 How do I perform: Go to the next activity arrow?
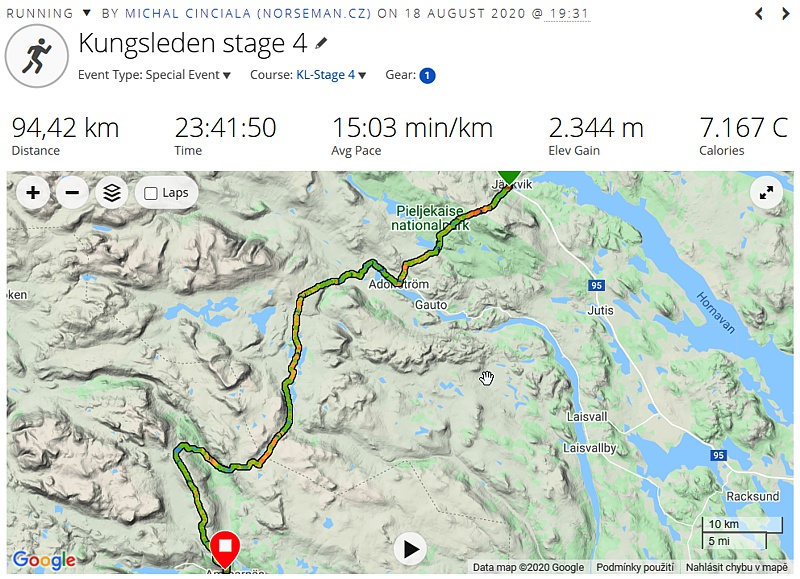785,14
